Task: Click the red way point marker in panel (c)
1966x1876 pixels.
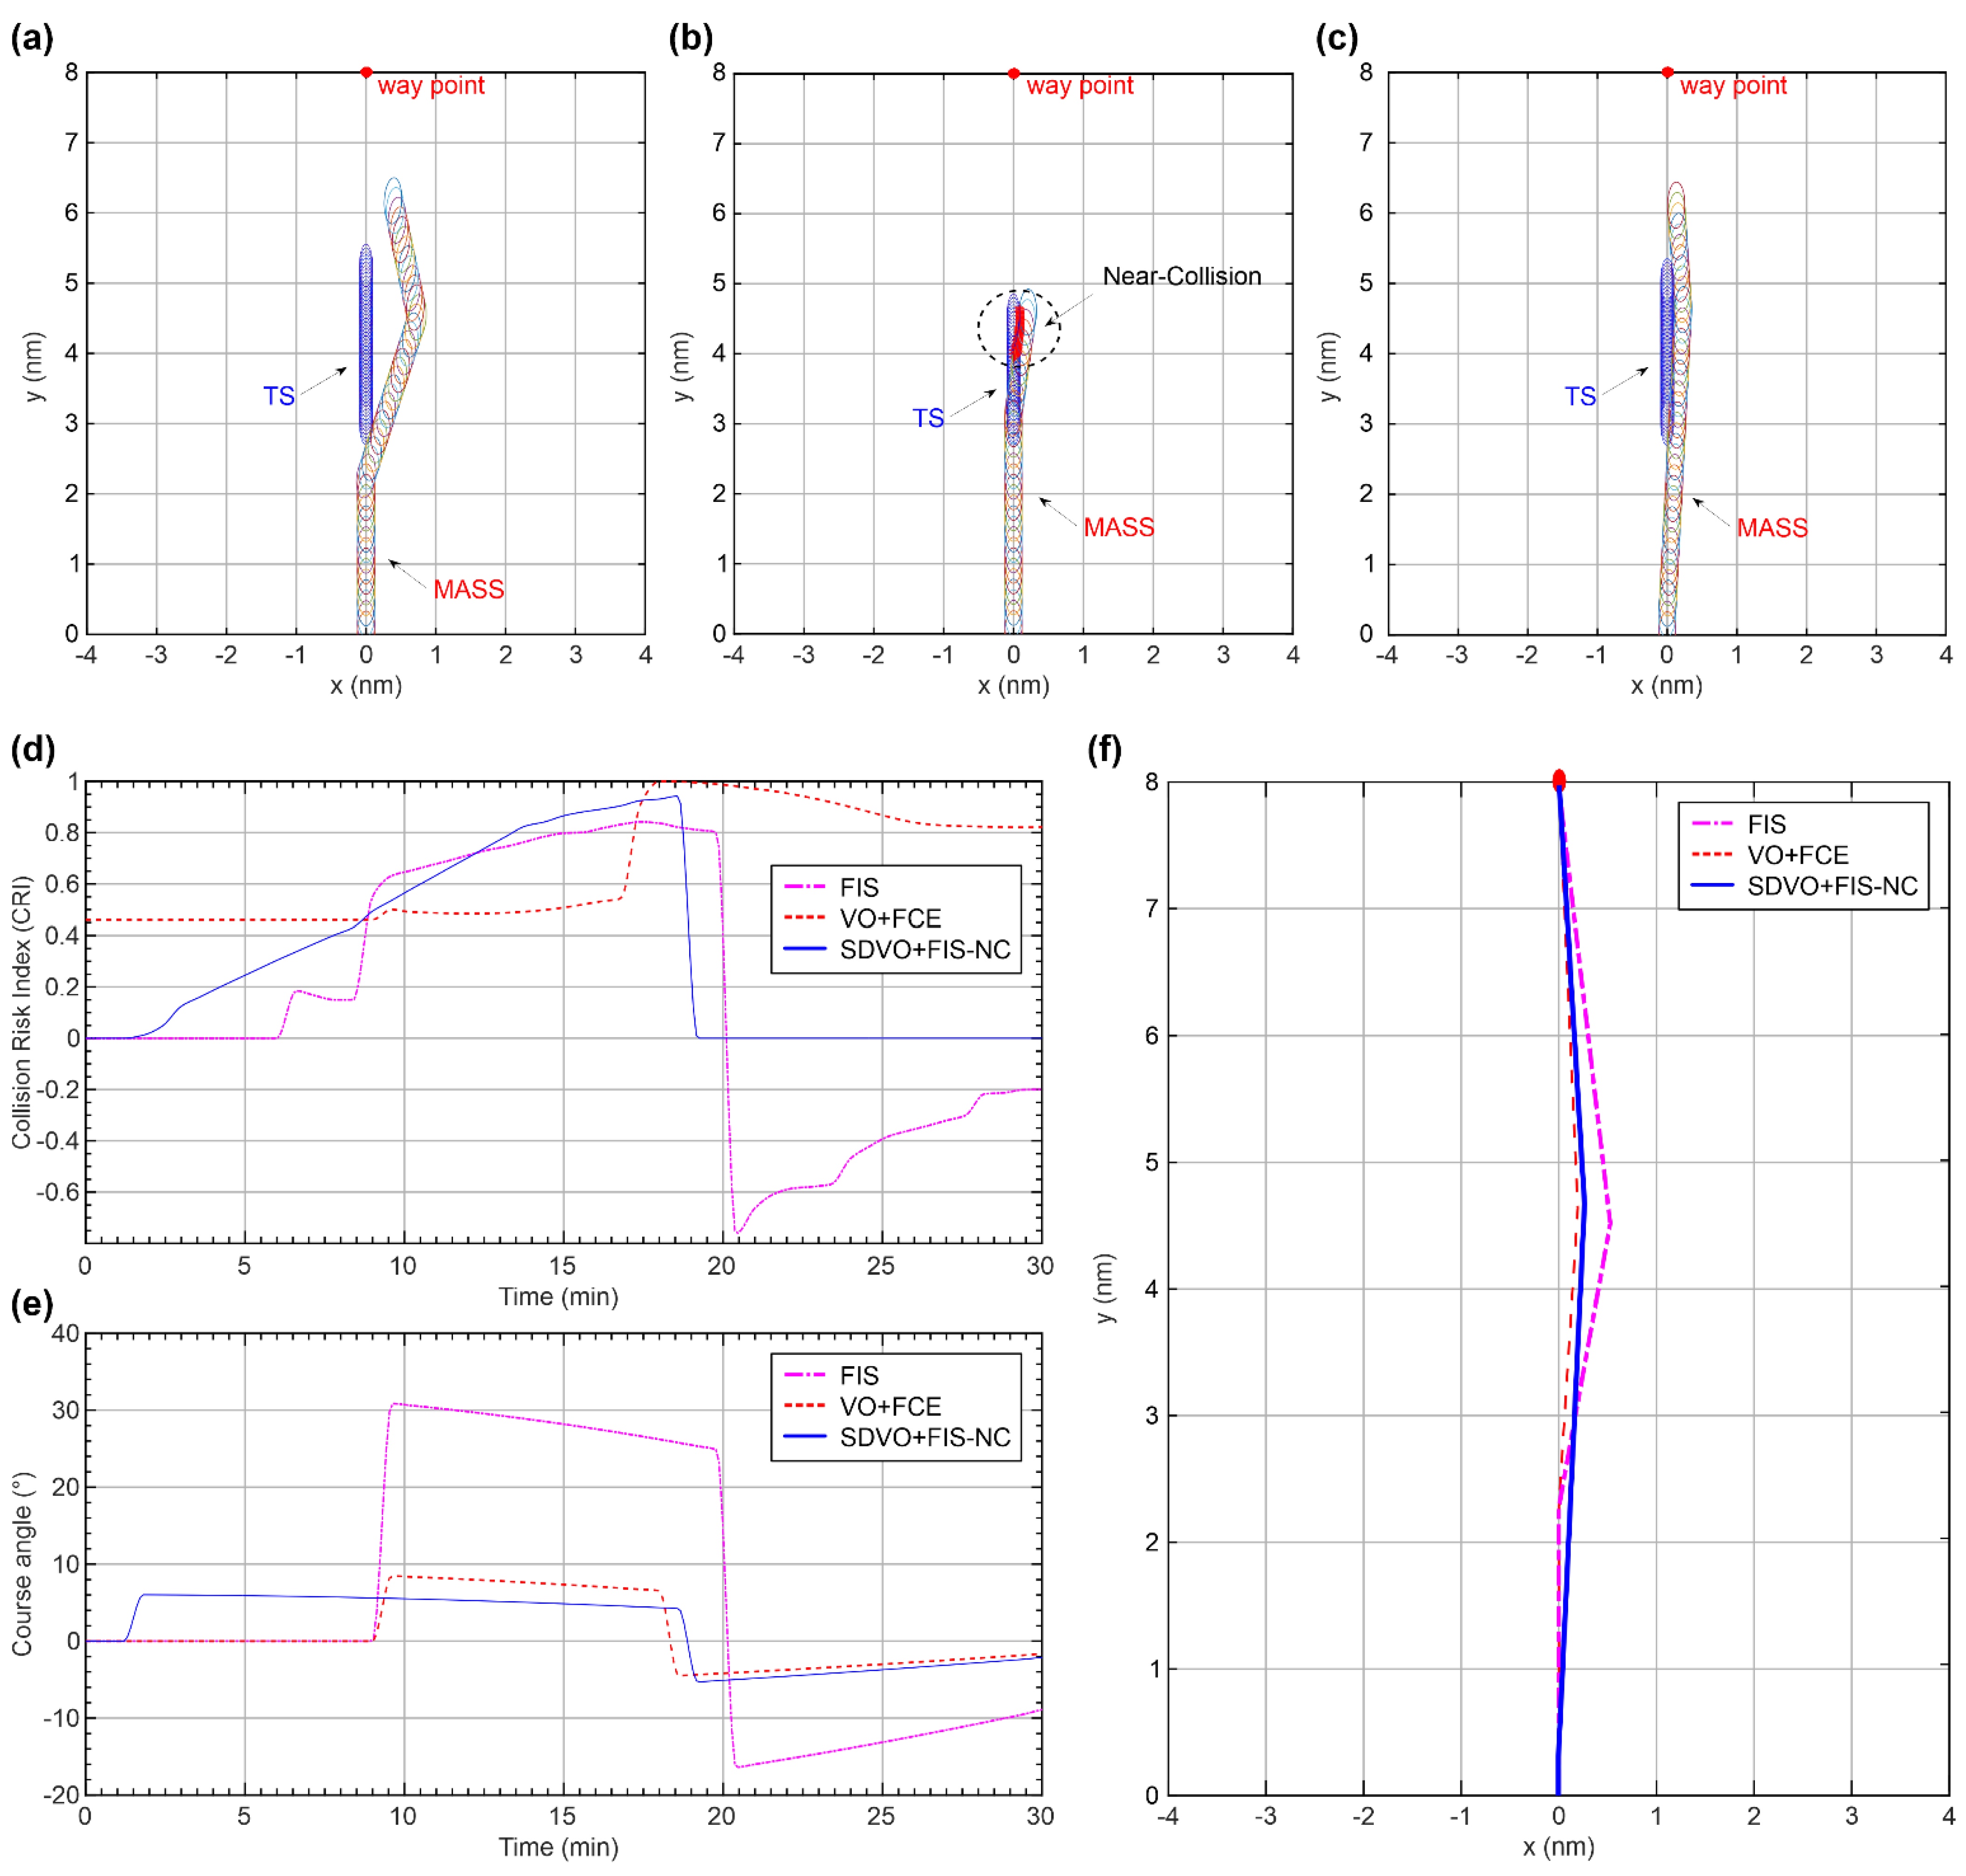Action: point(1667,72)
